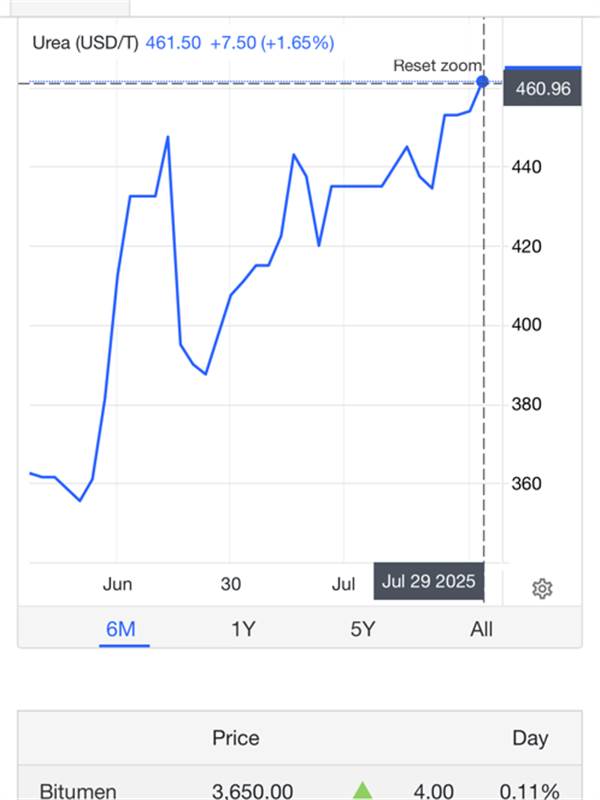Click the Jul 29 2025 date tooltip

pyautogui.click(x=429, y=581)
